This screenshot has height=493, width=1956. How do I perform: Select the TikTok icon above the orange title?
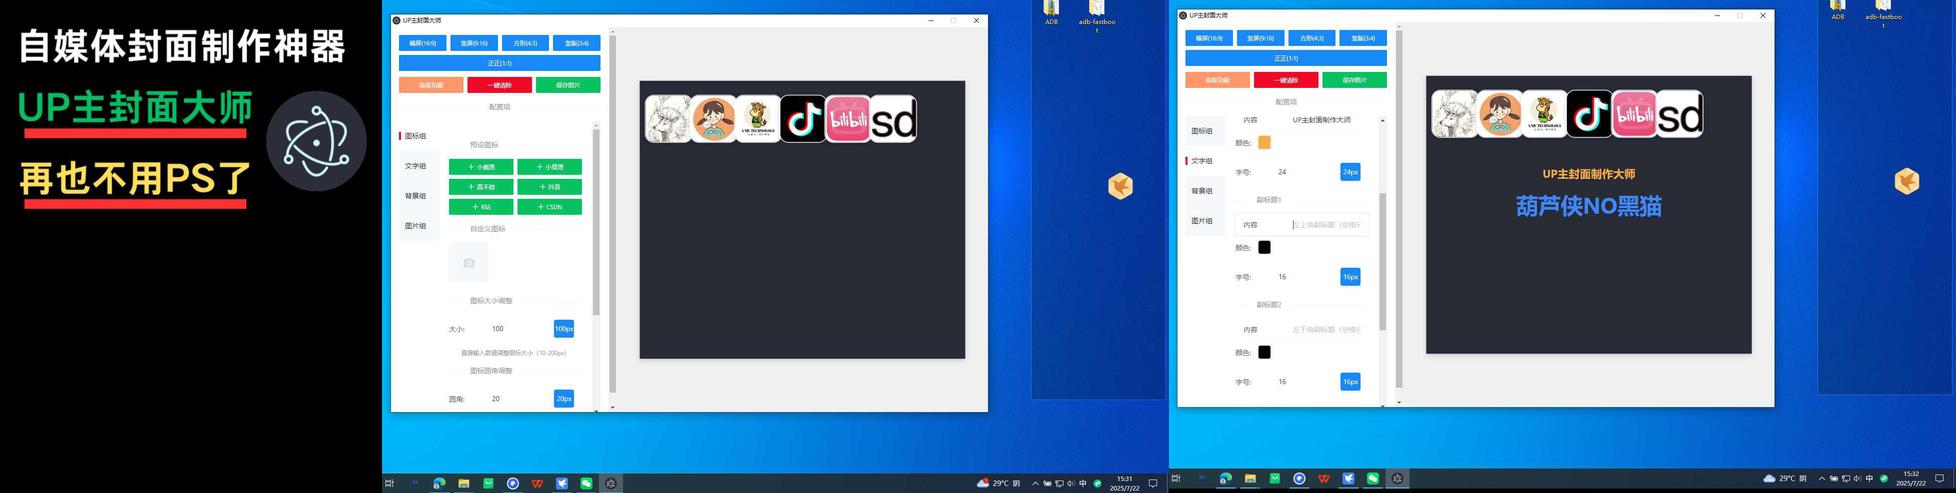(1589, 114)
